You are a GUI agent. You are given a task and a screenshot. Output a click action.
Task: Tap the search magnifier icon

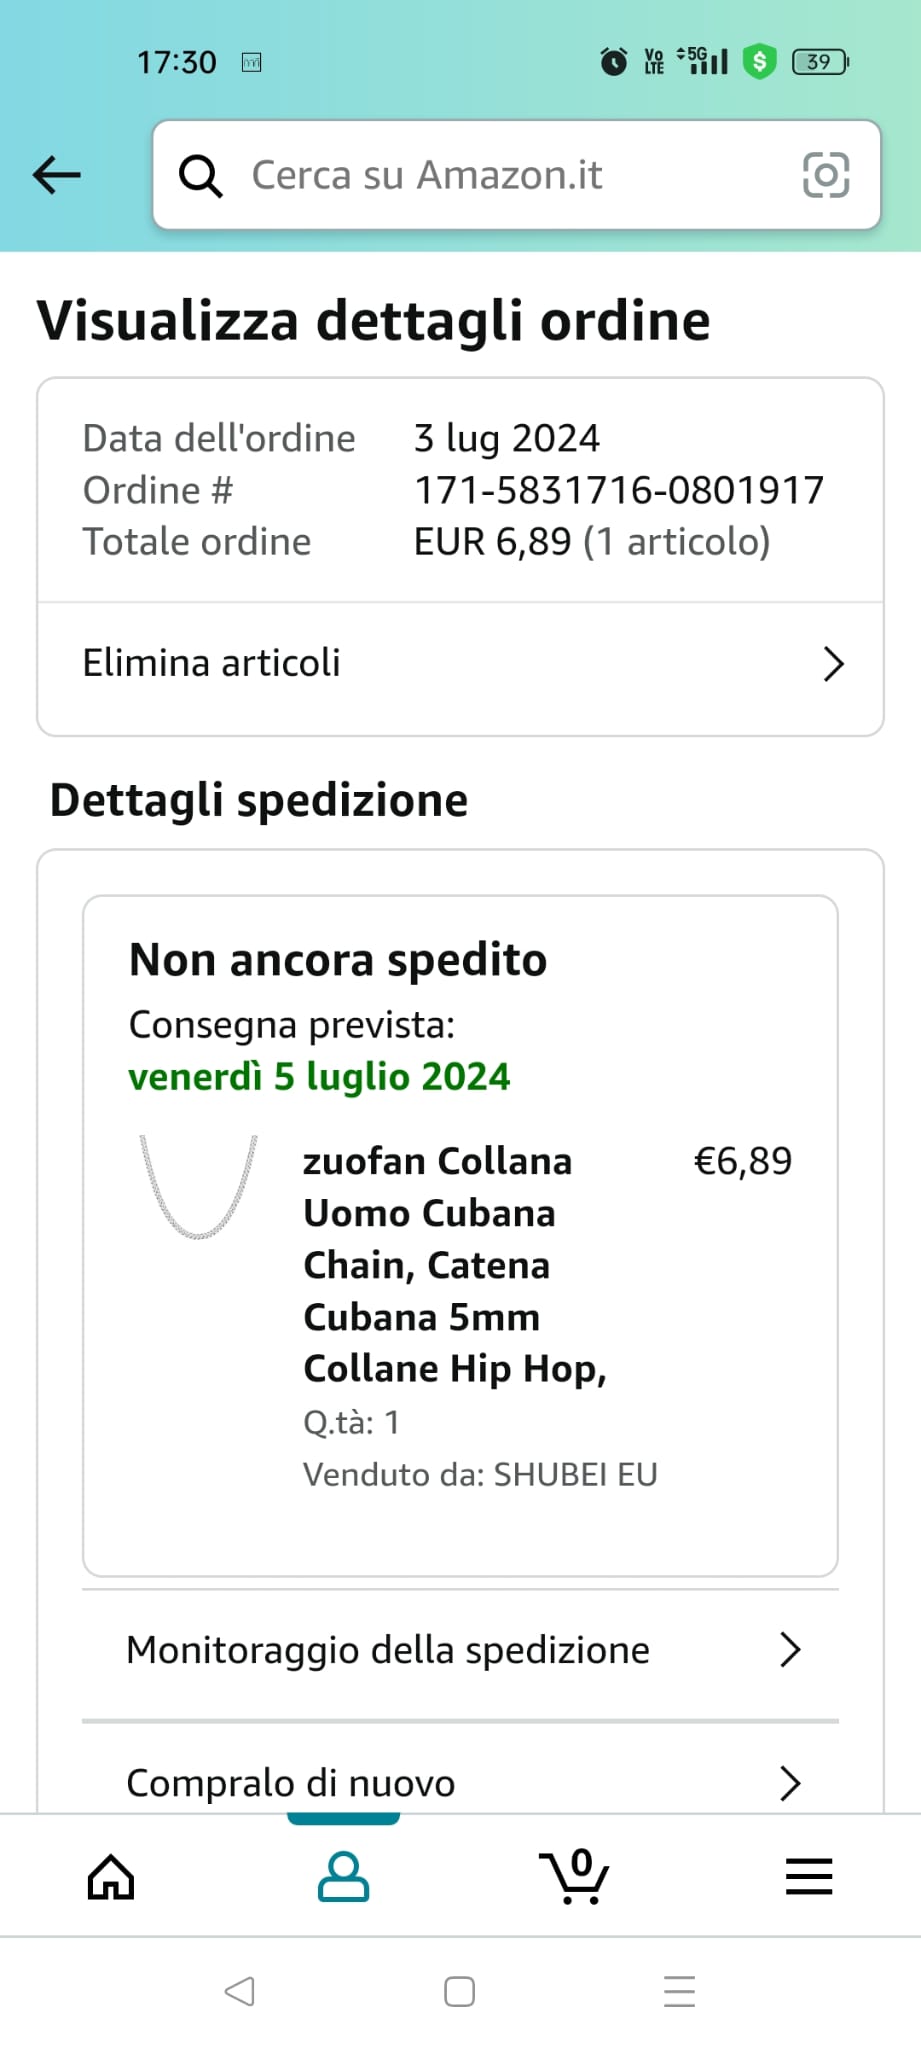coord(200,176)
